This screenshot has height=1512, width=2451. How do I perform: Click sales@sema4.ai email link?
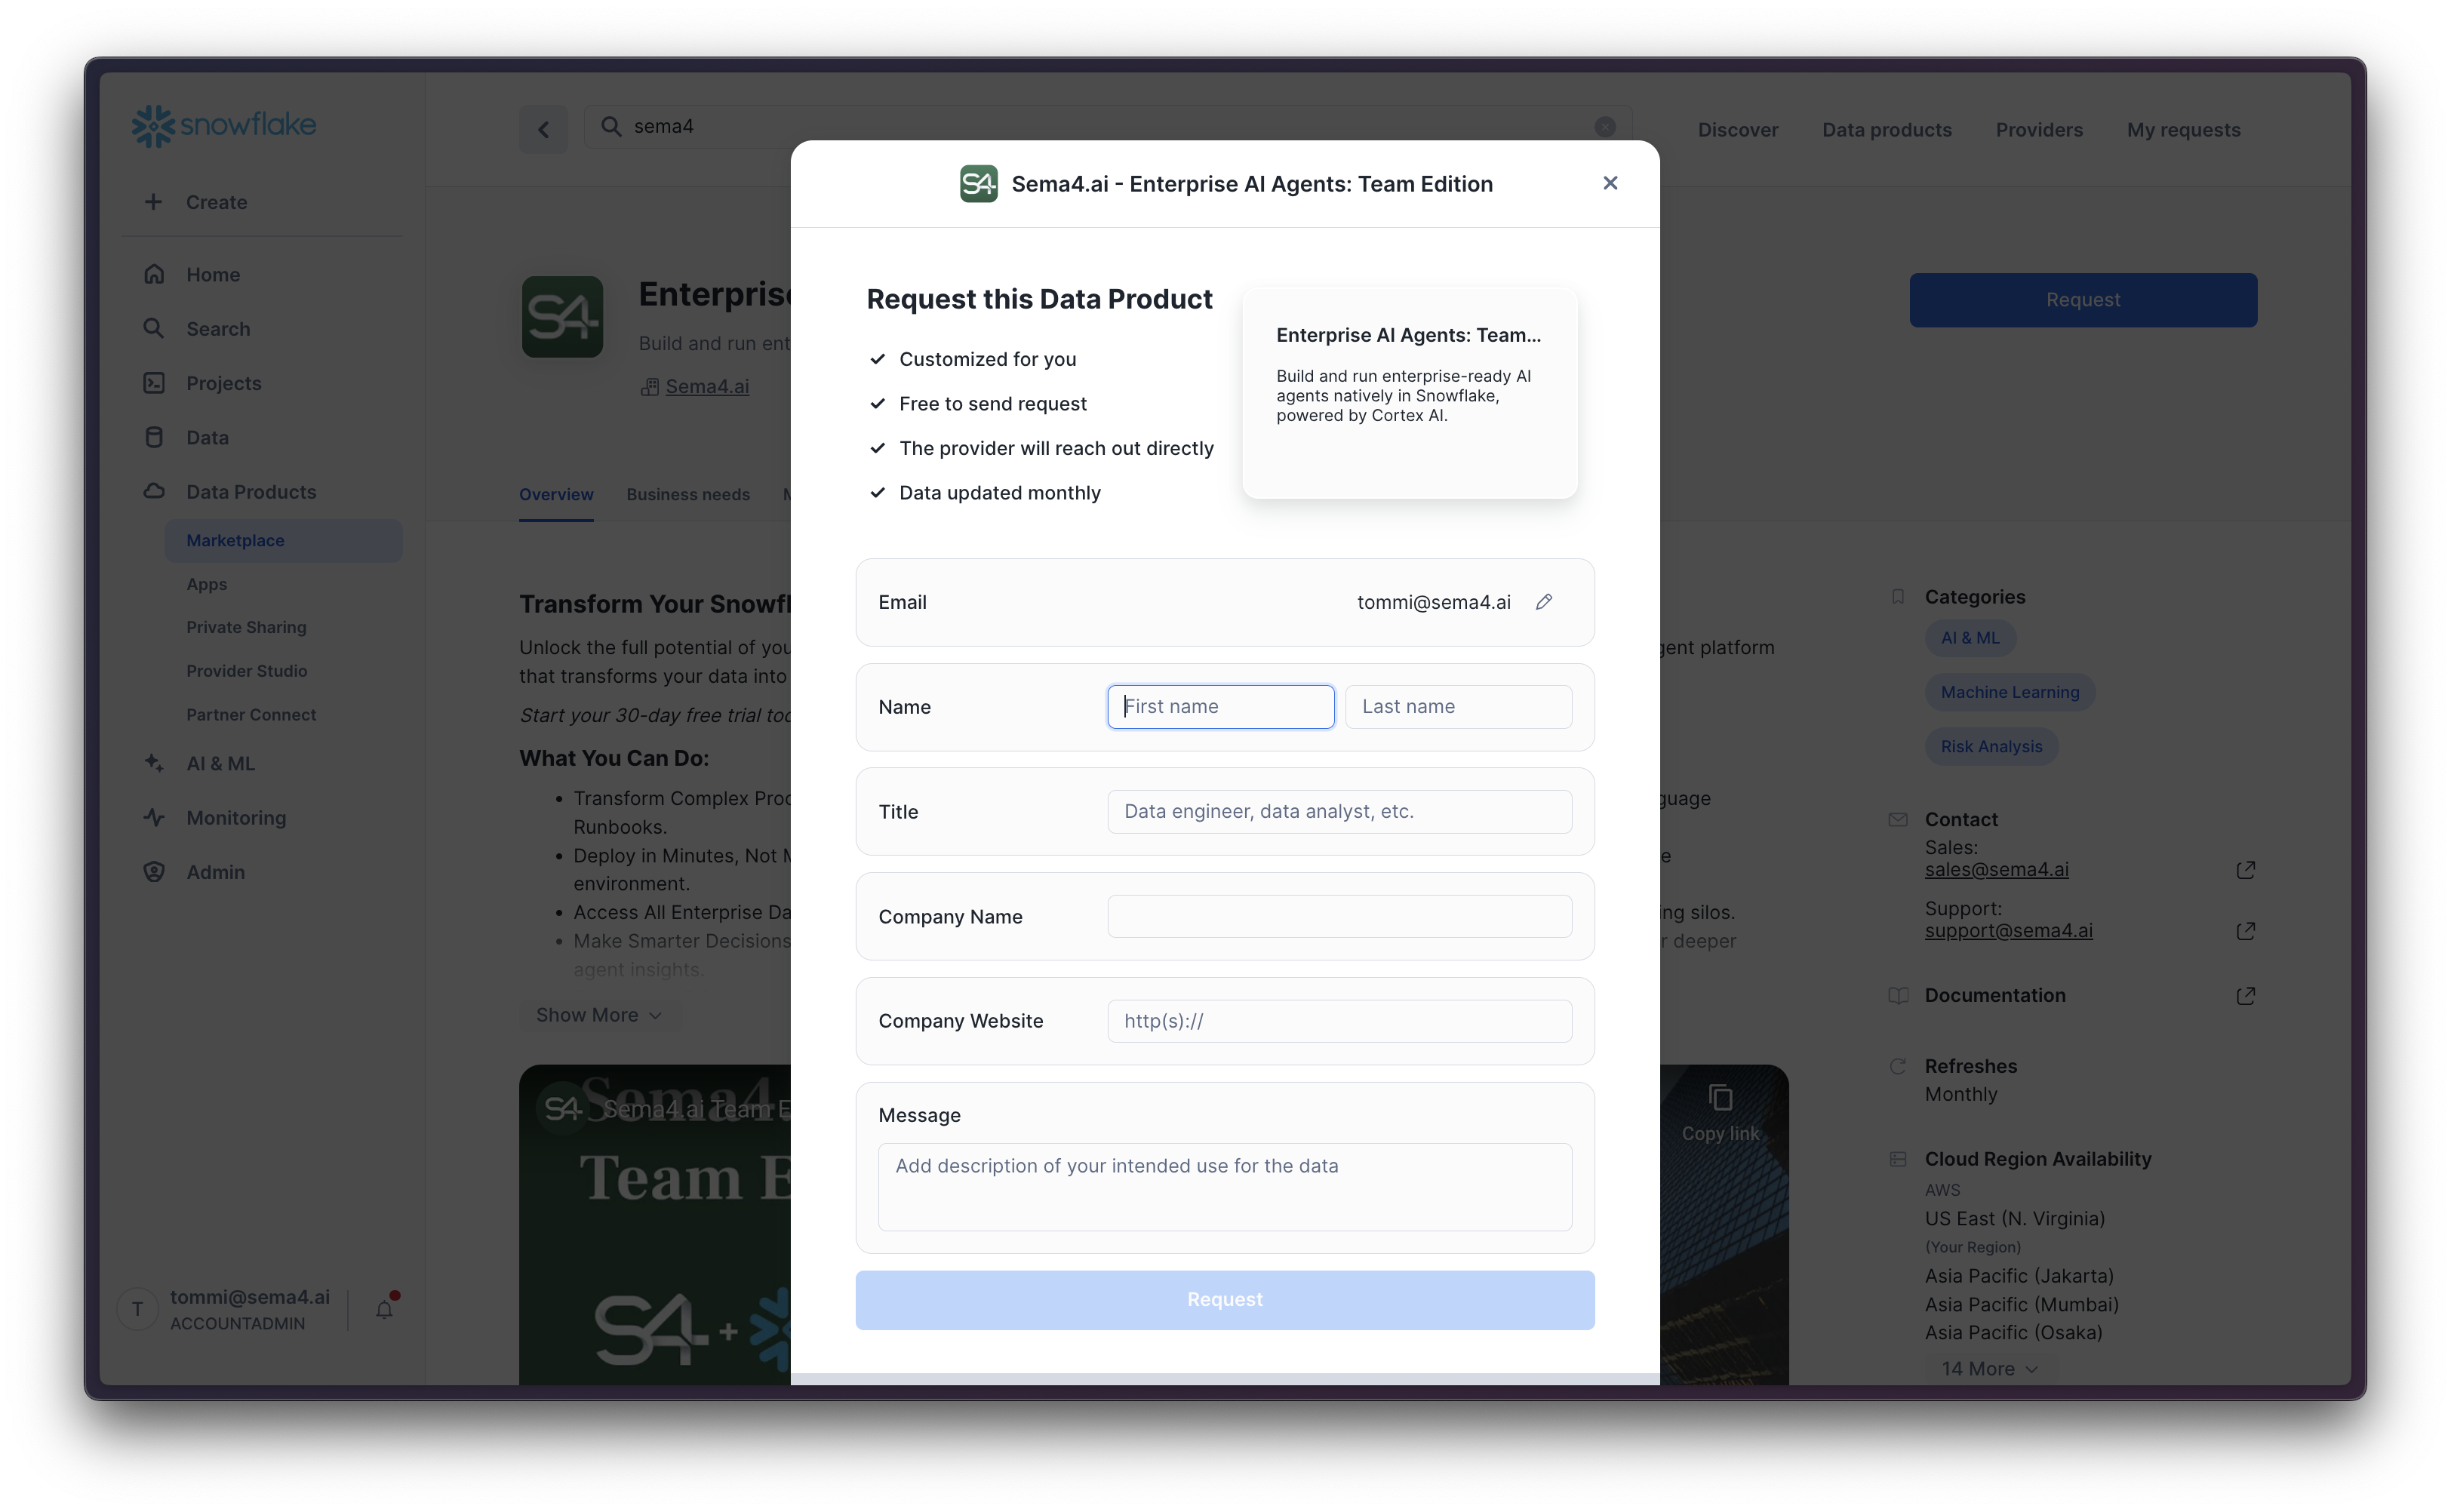1996,870
